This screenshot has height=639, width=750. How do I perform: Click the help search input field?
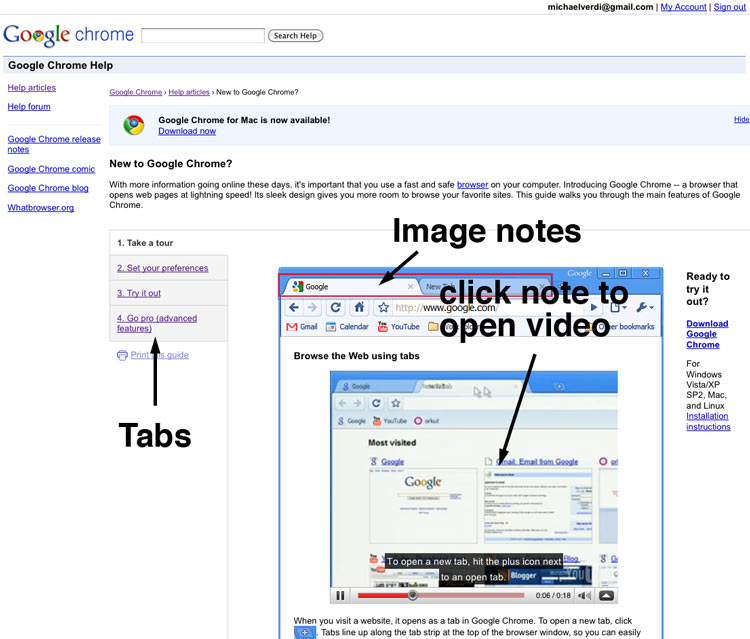pyautogui.click(x=203, y=35)
